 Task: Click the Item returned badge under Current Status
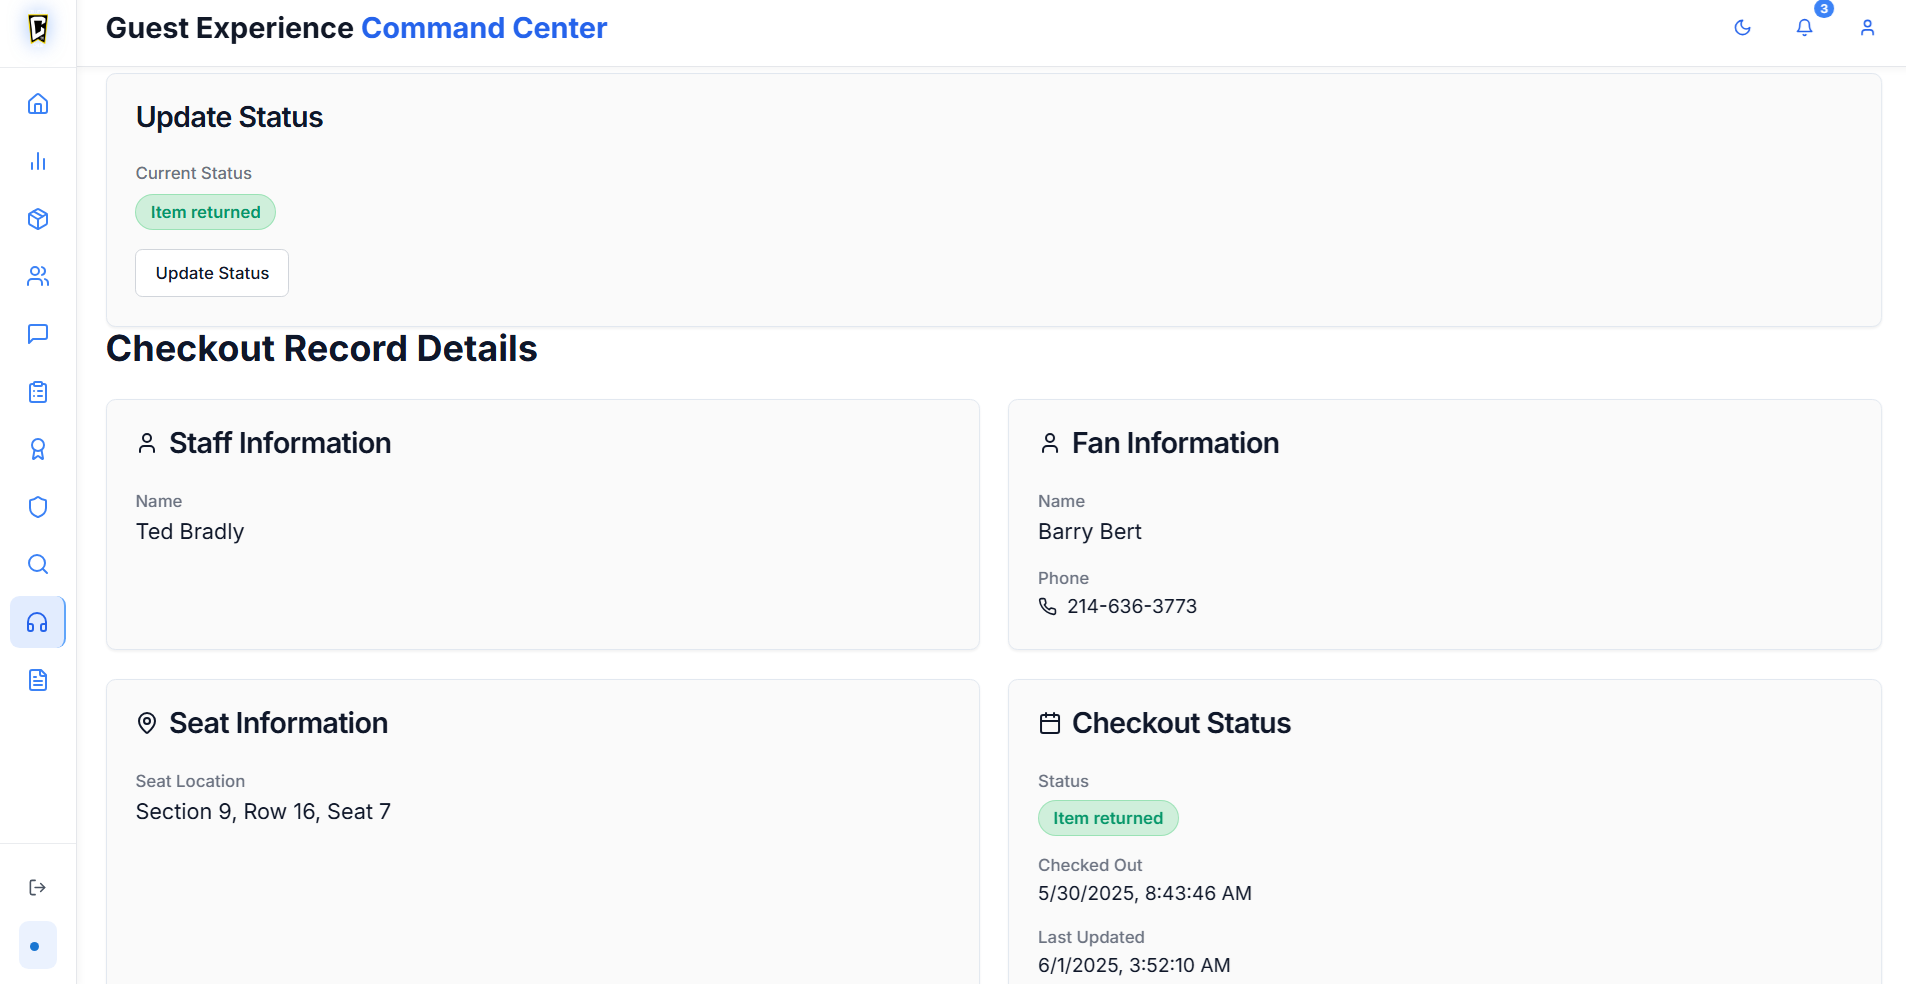tap(205, 212)
